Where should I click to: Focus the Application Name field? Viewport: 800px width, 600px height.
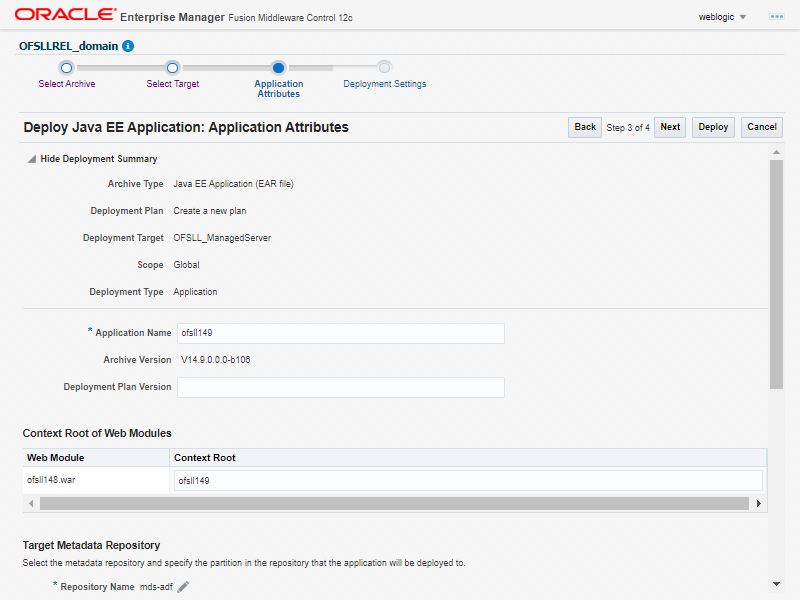click(x=341, y=333)
